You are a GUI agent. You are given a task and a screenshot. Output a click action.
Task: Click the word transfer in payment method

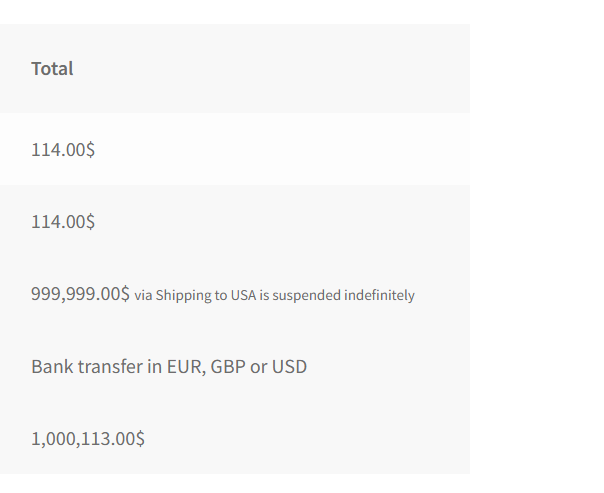110,366
